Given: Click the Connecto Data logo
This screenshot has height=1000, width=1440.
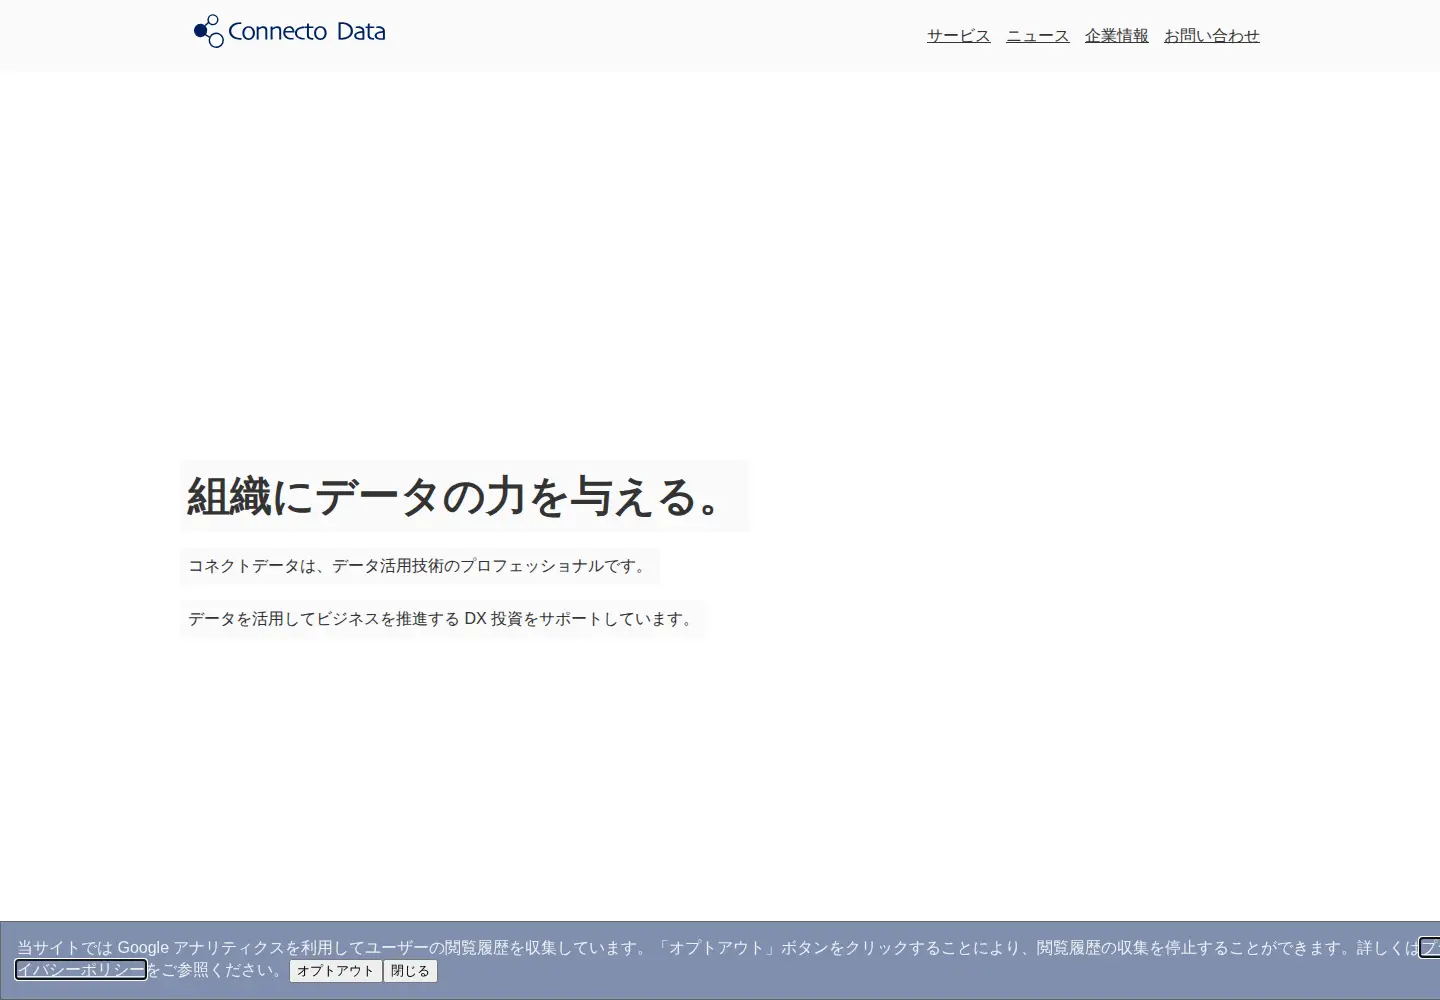Looking at the screenshot, I should [289, 31].
